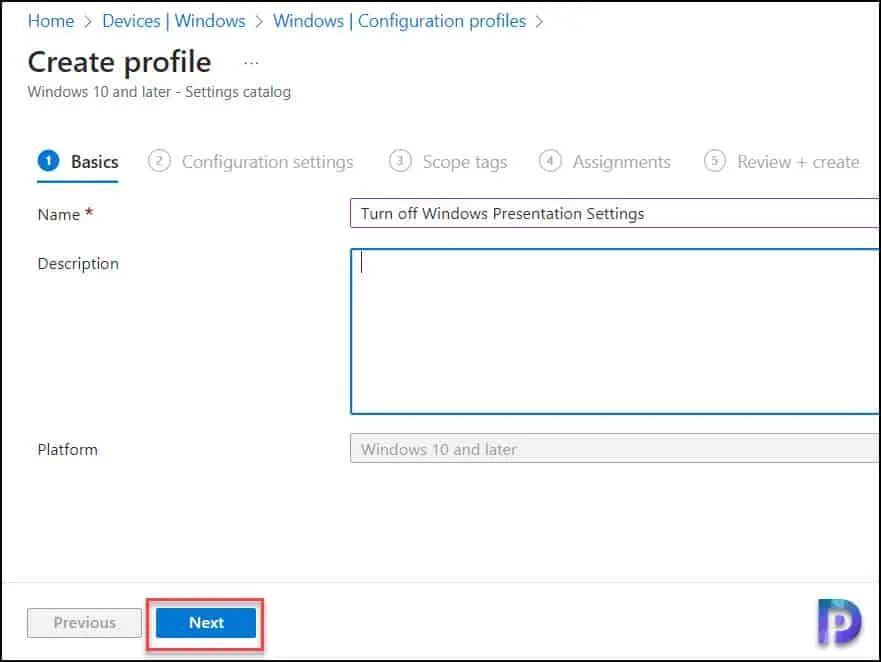Click the step 4 circle icon
881x662 pixels.
click(x=550, y=161)
